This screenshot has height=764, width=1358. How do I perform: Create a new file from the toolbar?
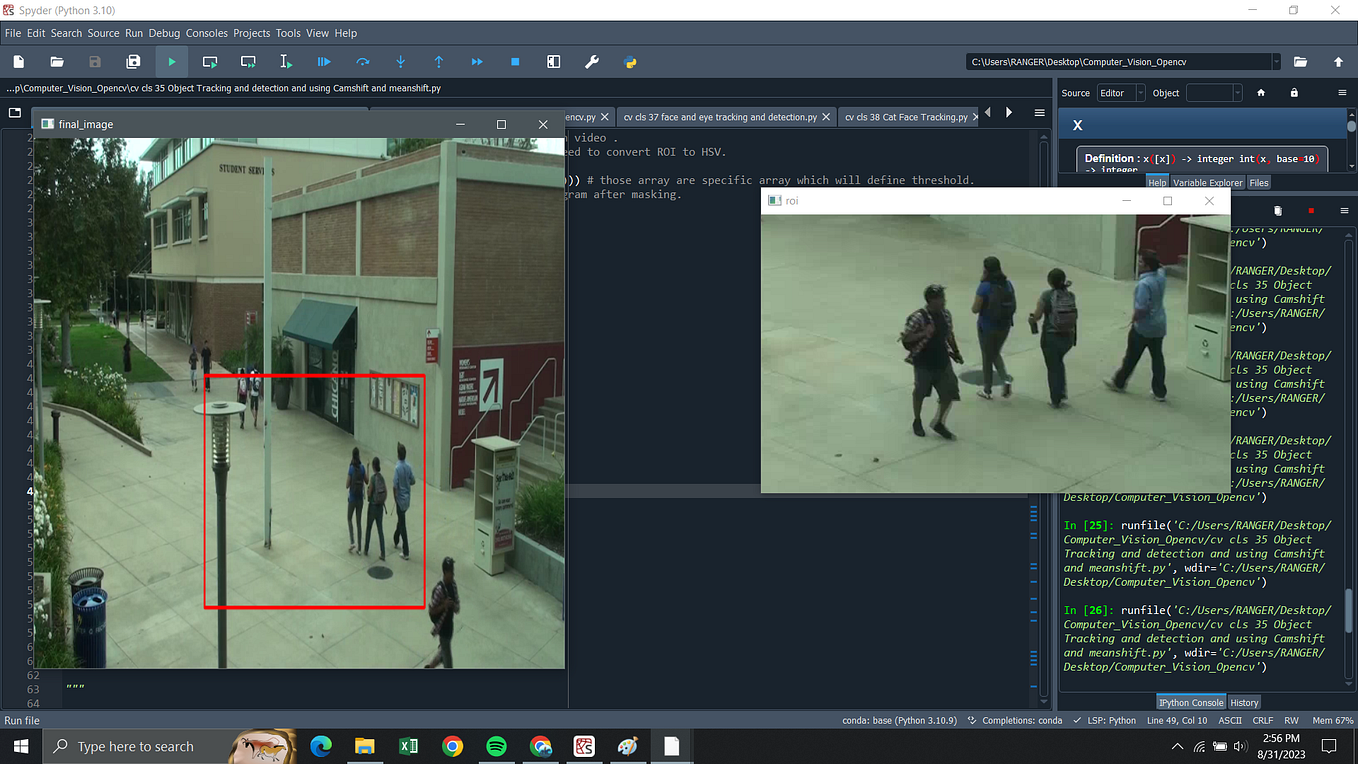pyautogui.click(x=19, y=62)
